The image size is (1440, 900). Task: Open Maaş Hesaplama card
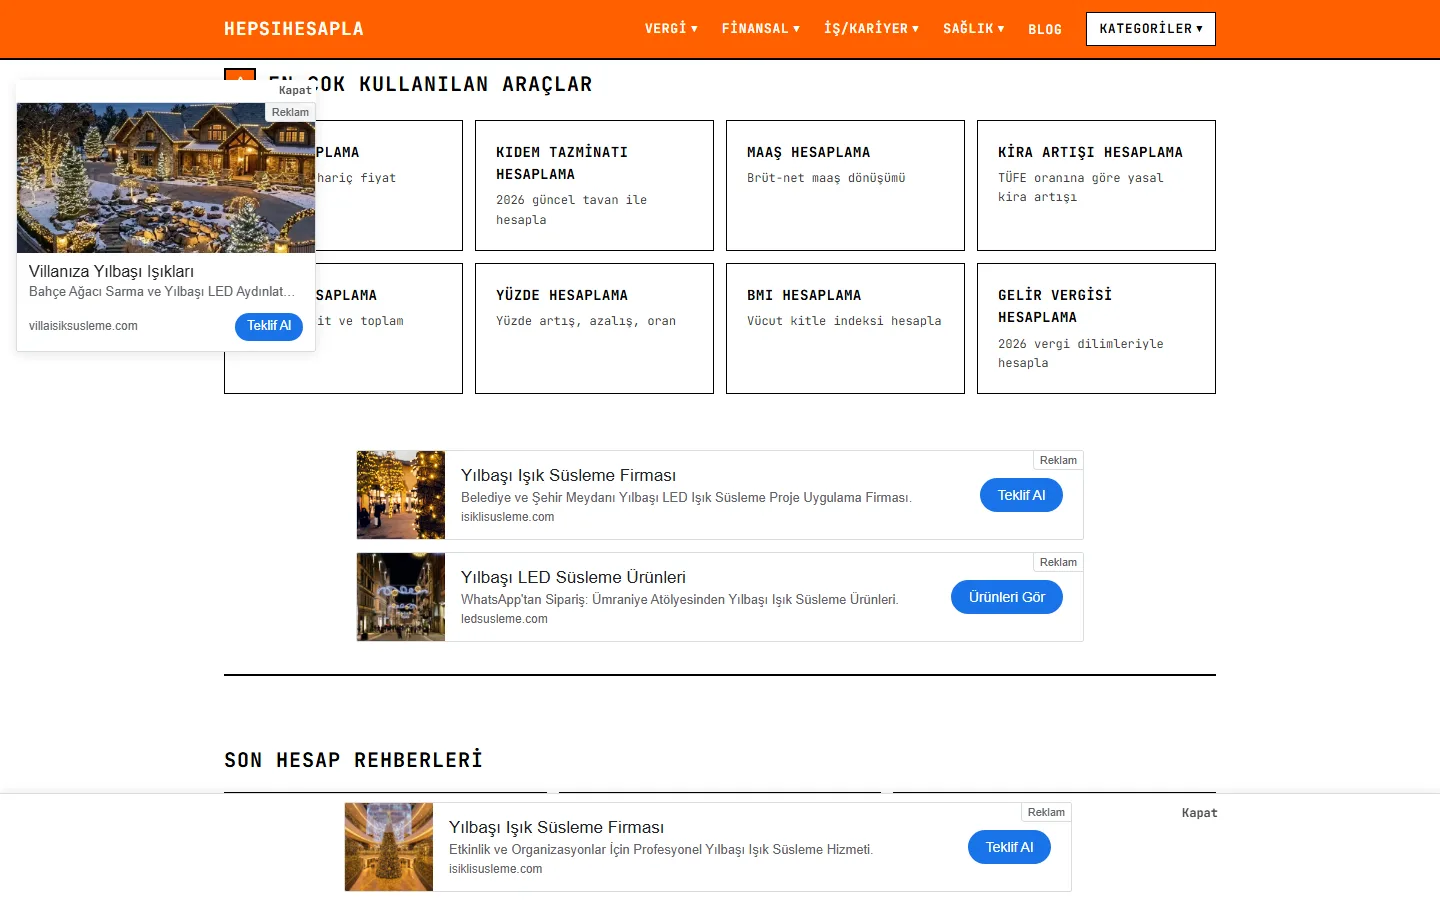coord(845,186)
